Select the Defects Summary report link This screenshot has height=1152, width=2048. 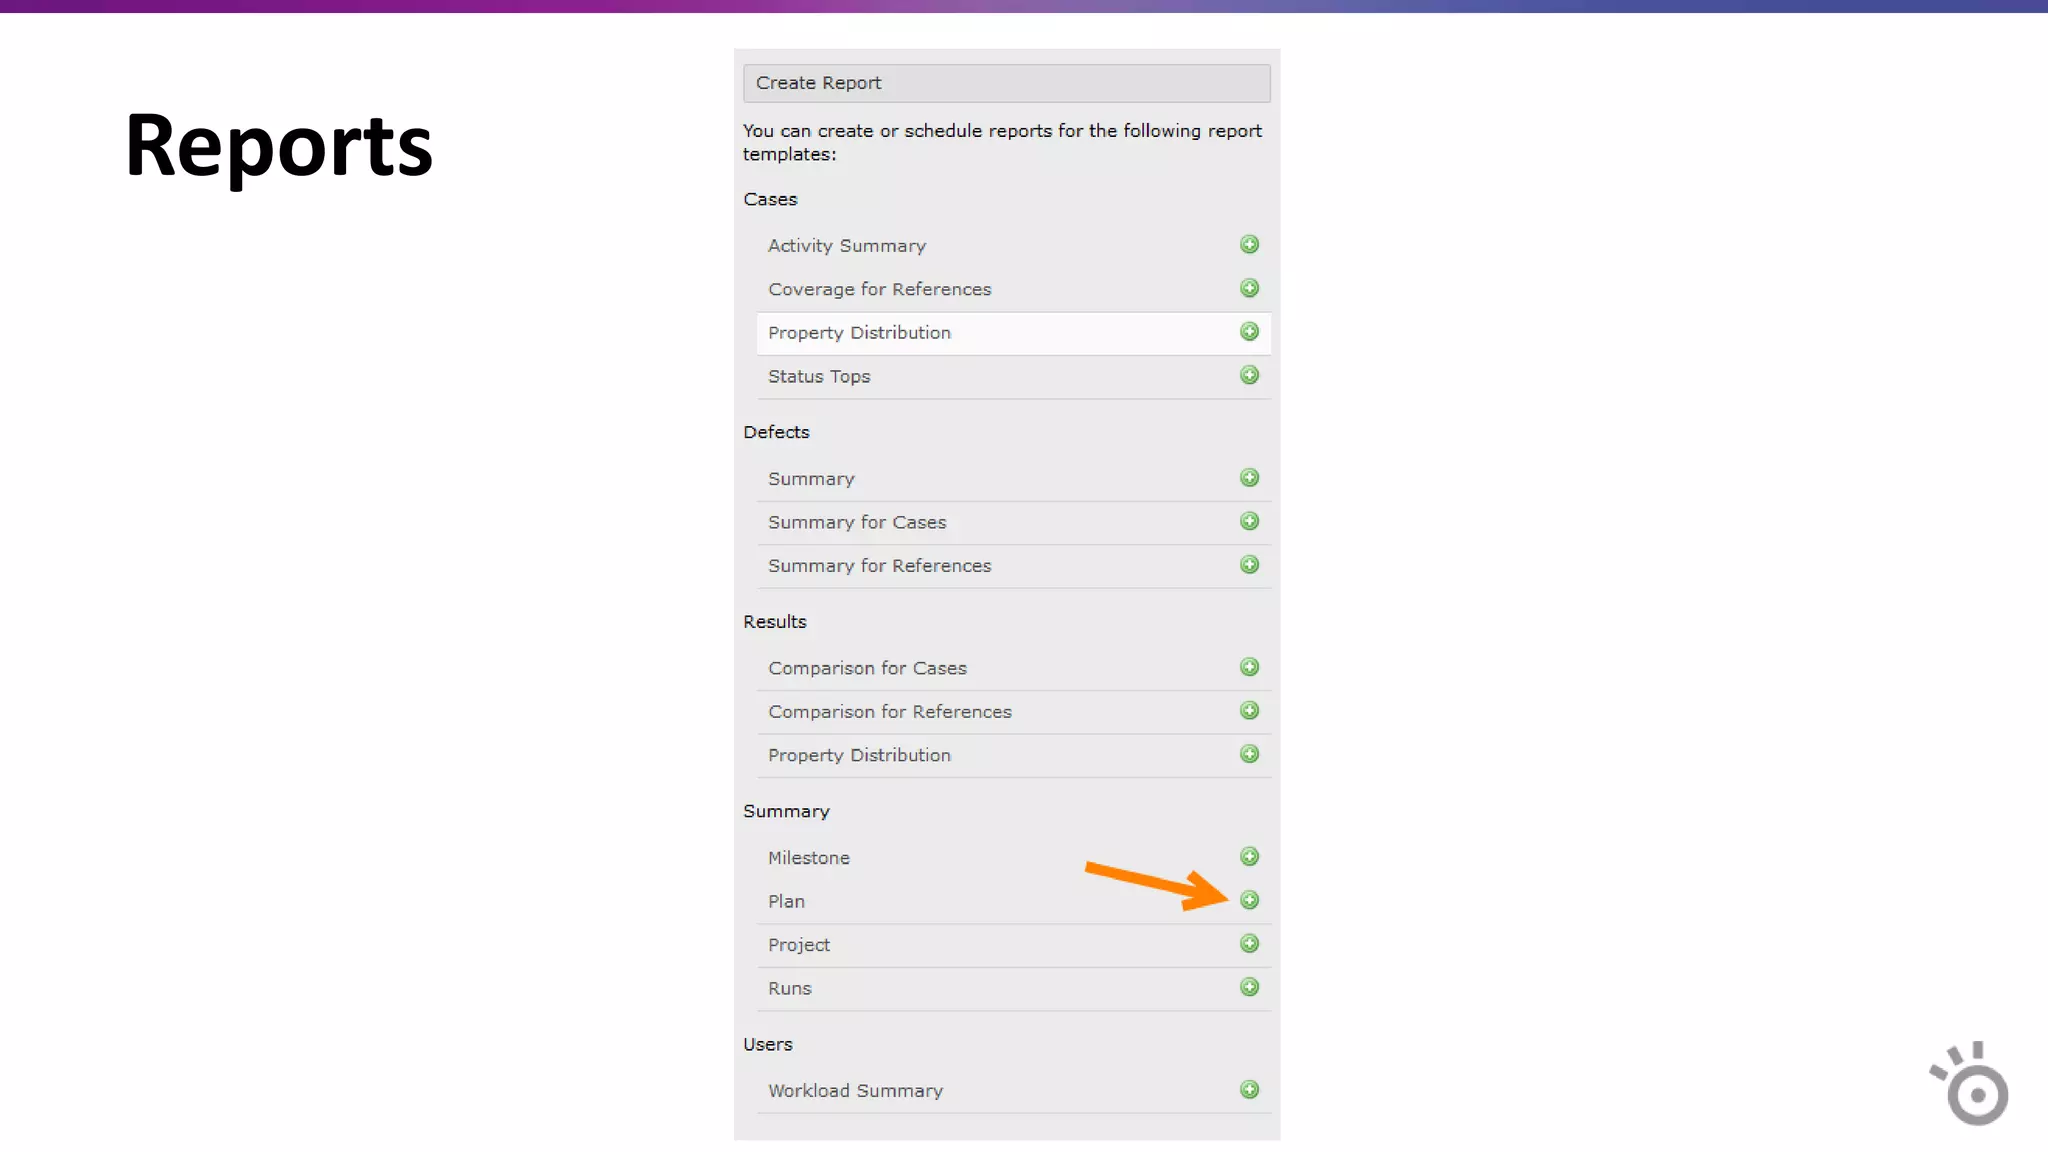tap(811, 479)
